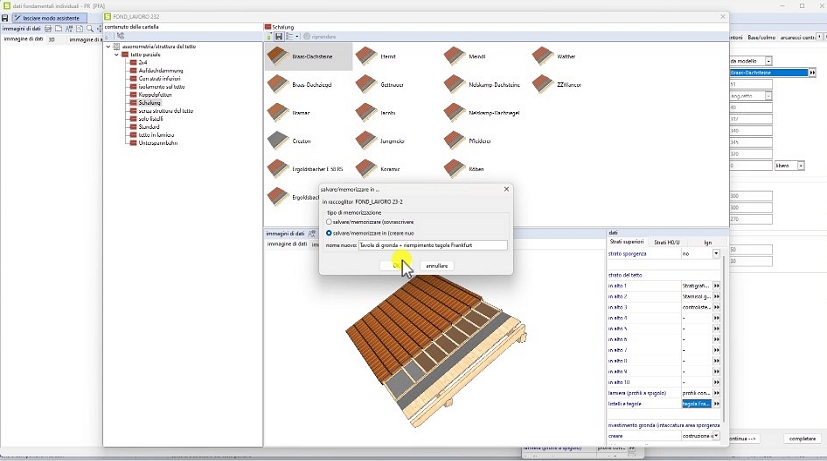Select 'salvare/memorizzare in (creare nuo' radio button
The image size is (827, 461).
coord(330,233)
